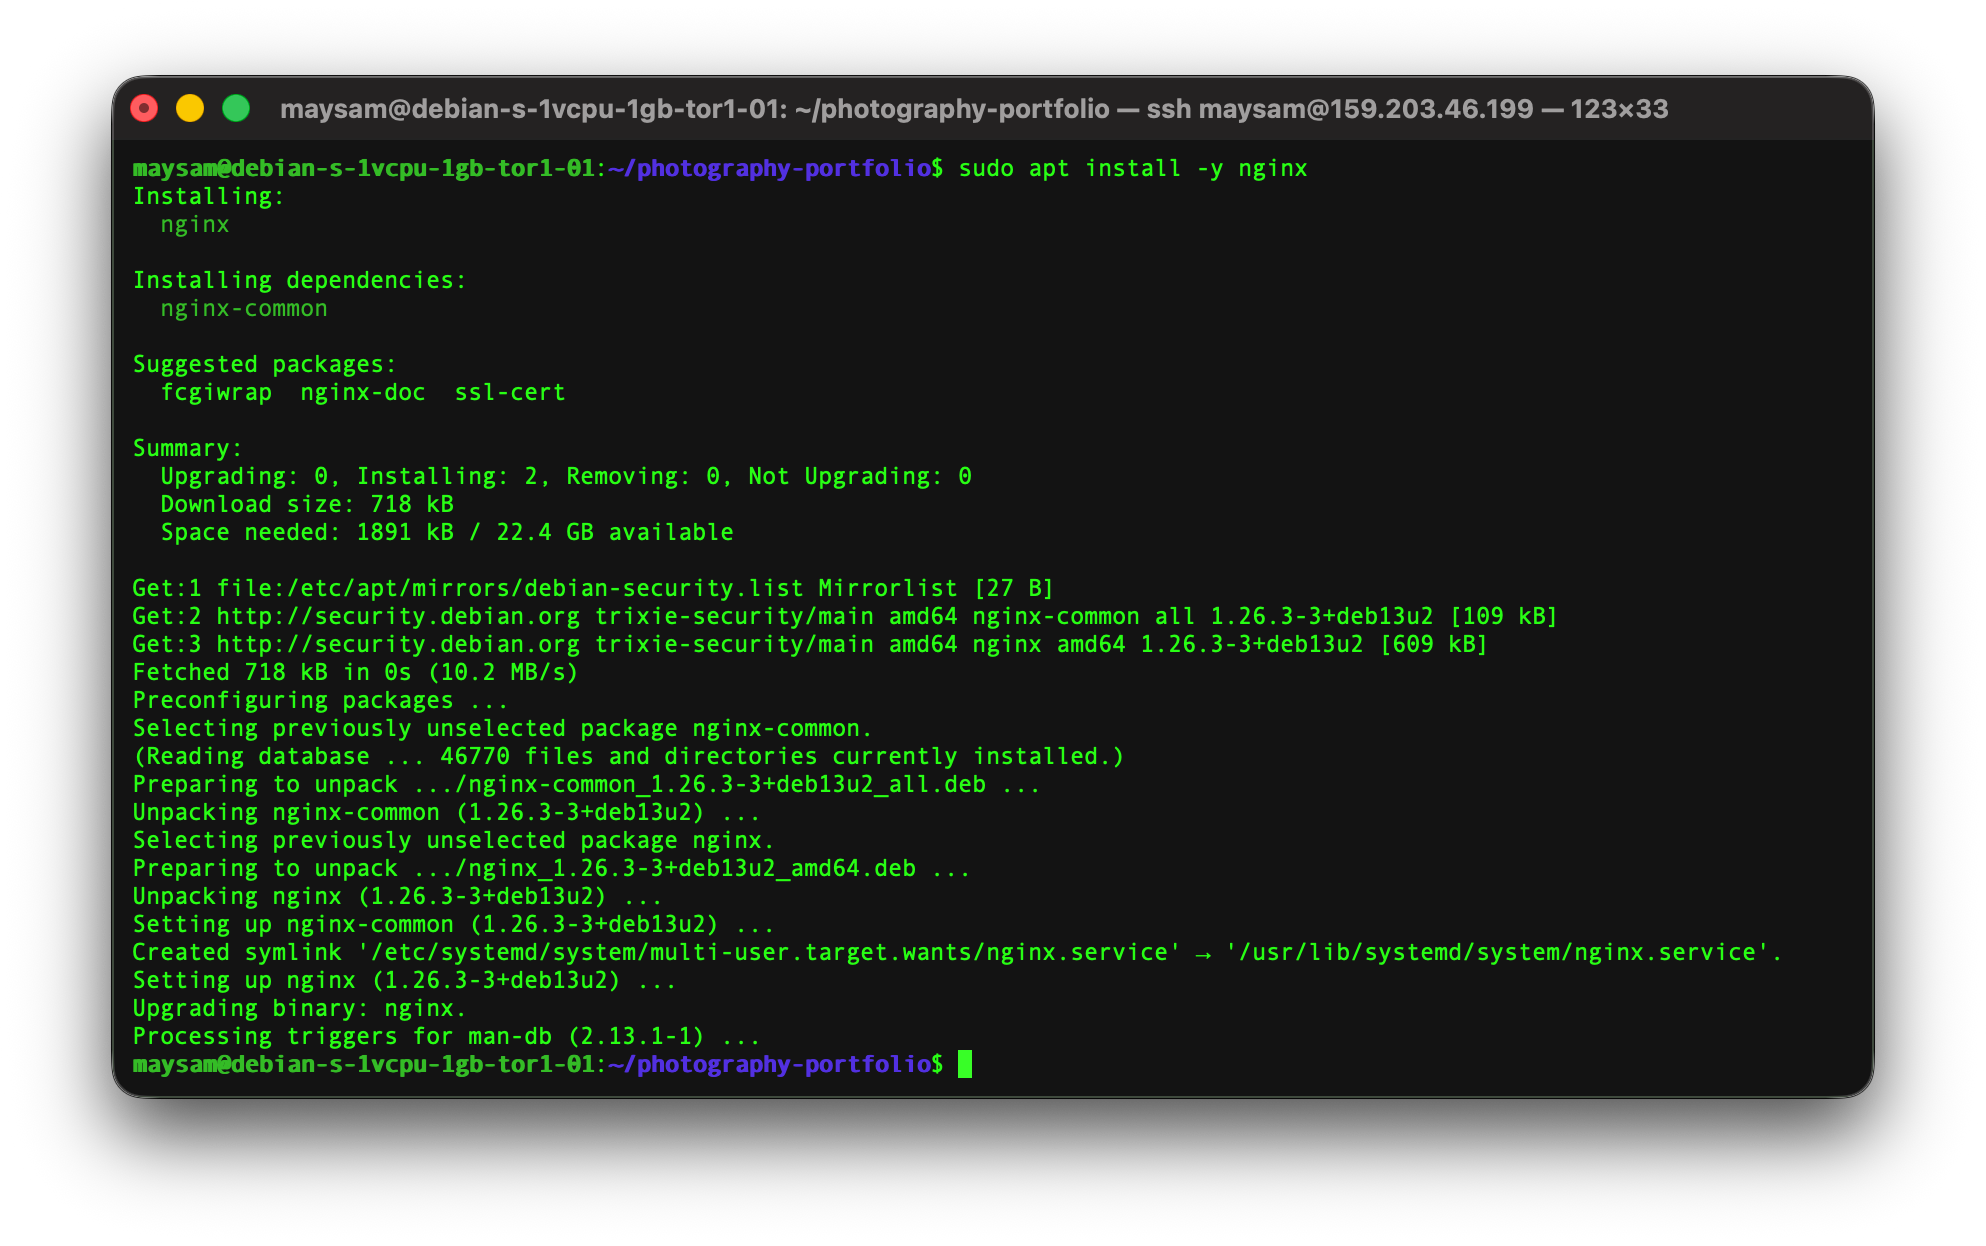This screenshot has width=1986, height=1246.
Task: Click the 'Created symlink' nginx.service line
Action: tap(957, 952)
